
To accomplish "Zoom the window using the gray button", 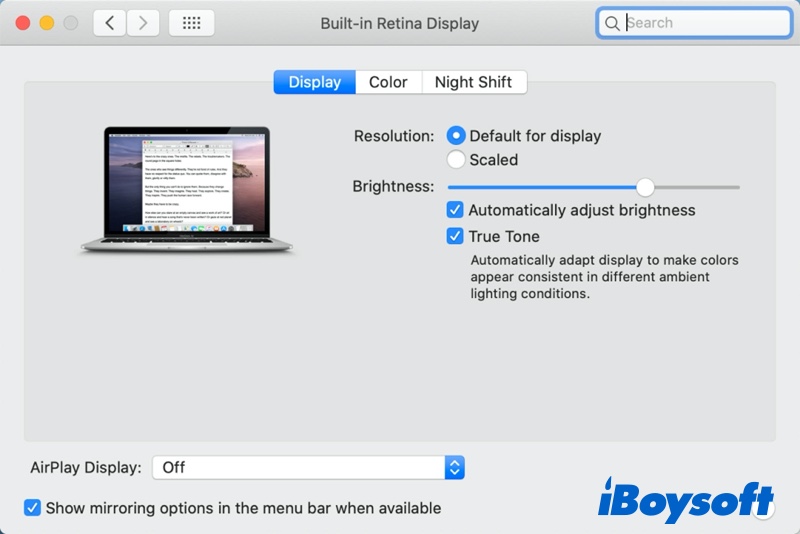I will click(x=70, y=22).
